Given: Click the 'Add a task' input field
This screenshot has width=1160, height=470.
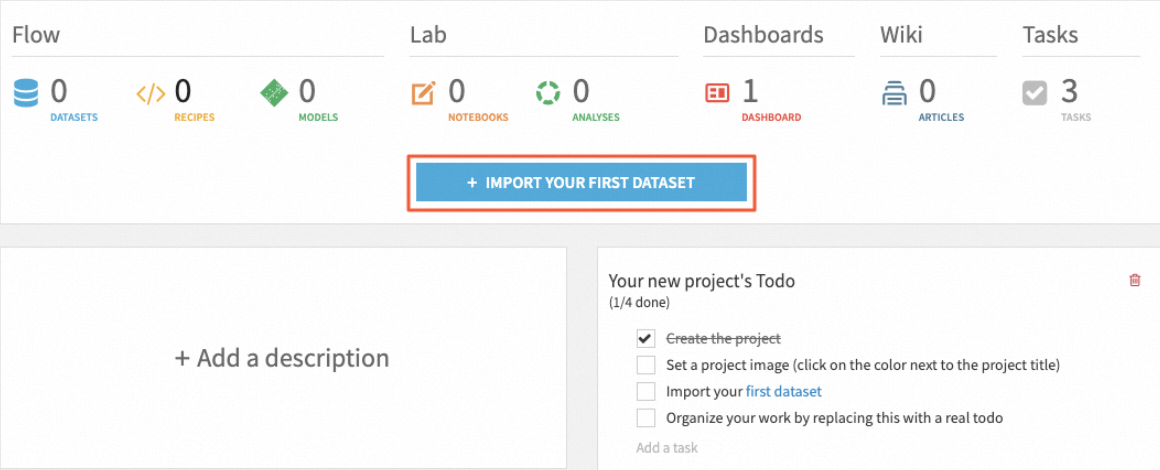Looking at the screenshot, I should coord(667,447).
